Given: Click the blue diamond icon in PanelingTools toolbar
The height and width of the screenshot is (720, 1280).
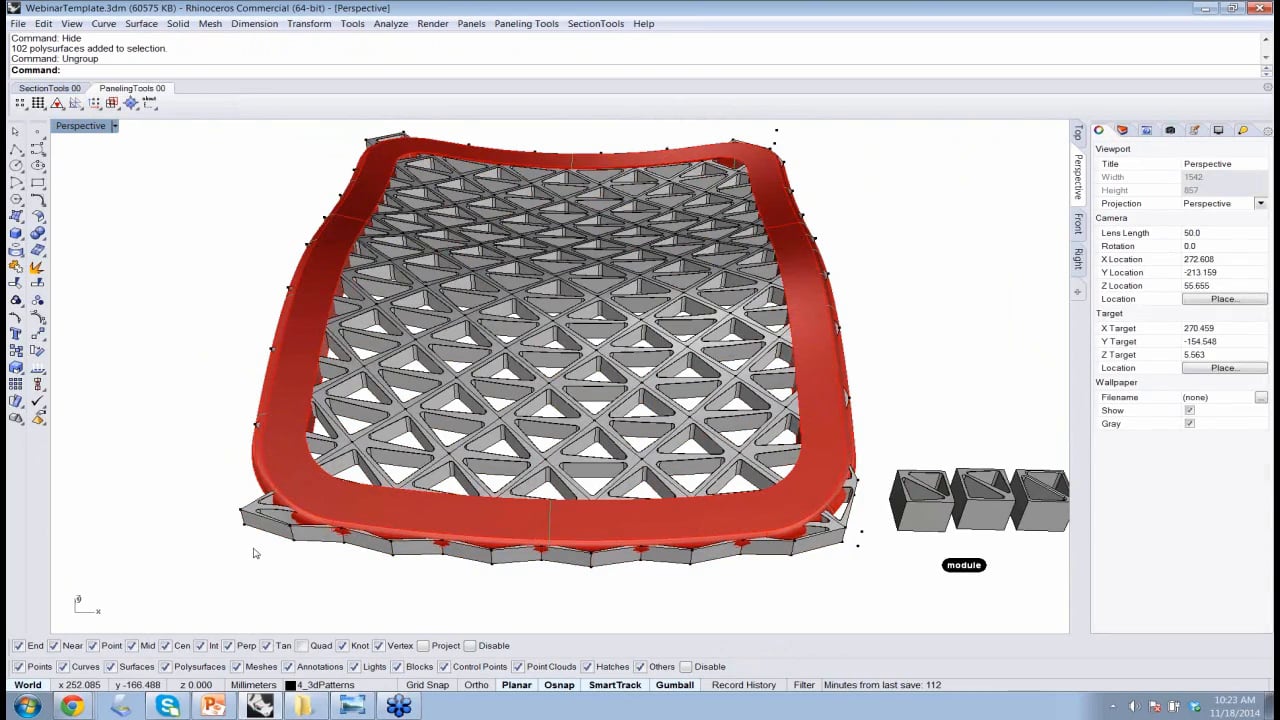Looking at the screenshot, I should click(x=131, y=103).
